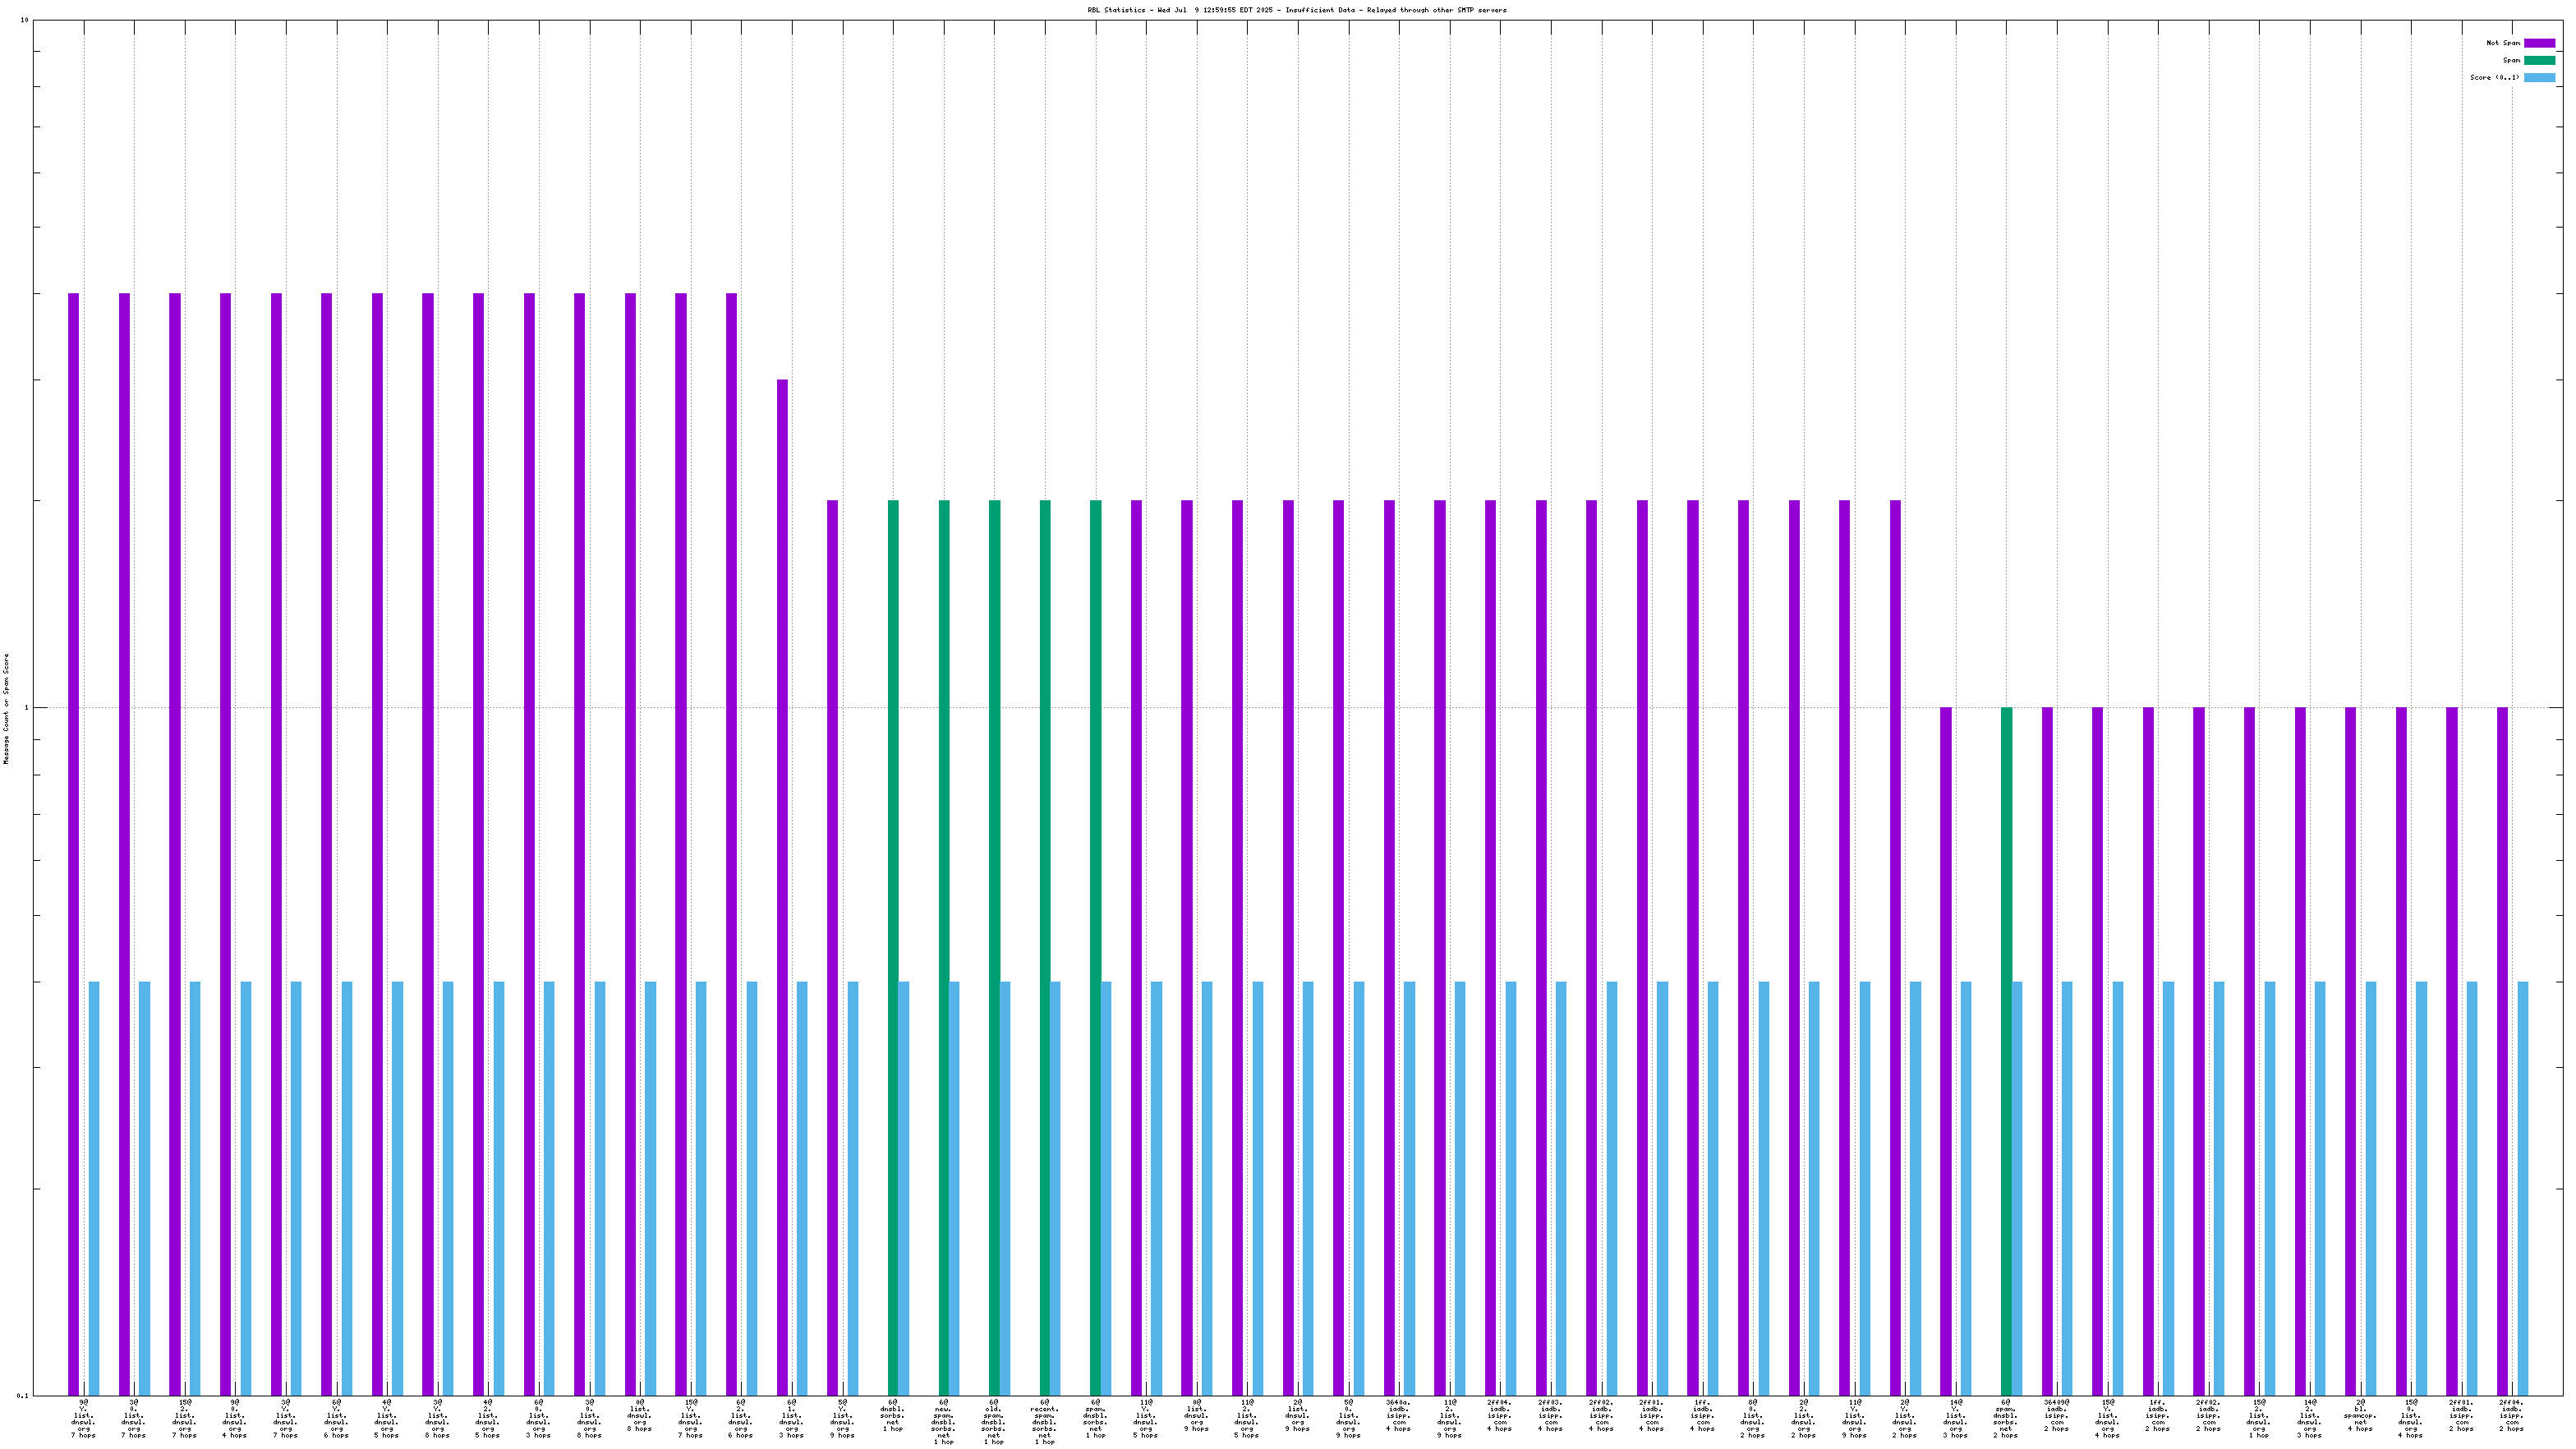
Task: Select the 'Not Spam' legend text
Action: pyautogui.click(x=2503, y=43)
